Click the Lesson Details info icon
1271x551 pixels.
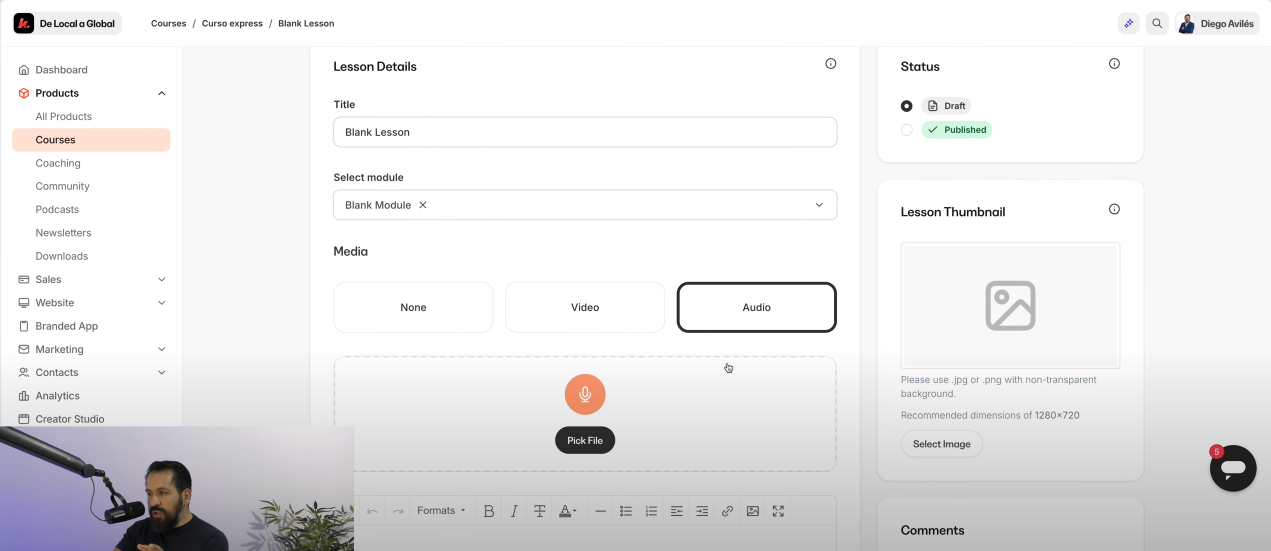830,64
